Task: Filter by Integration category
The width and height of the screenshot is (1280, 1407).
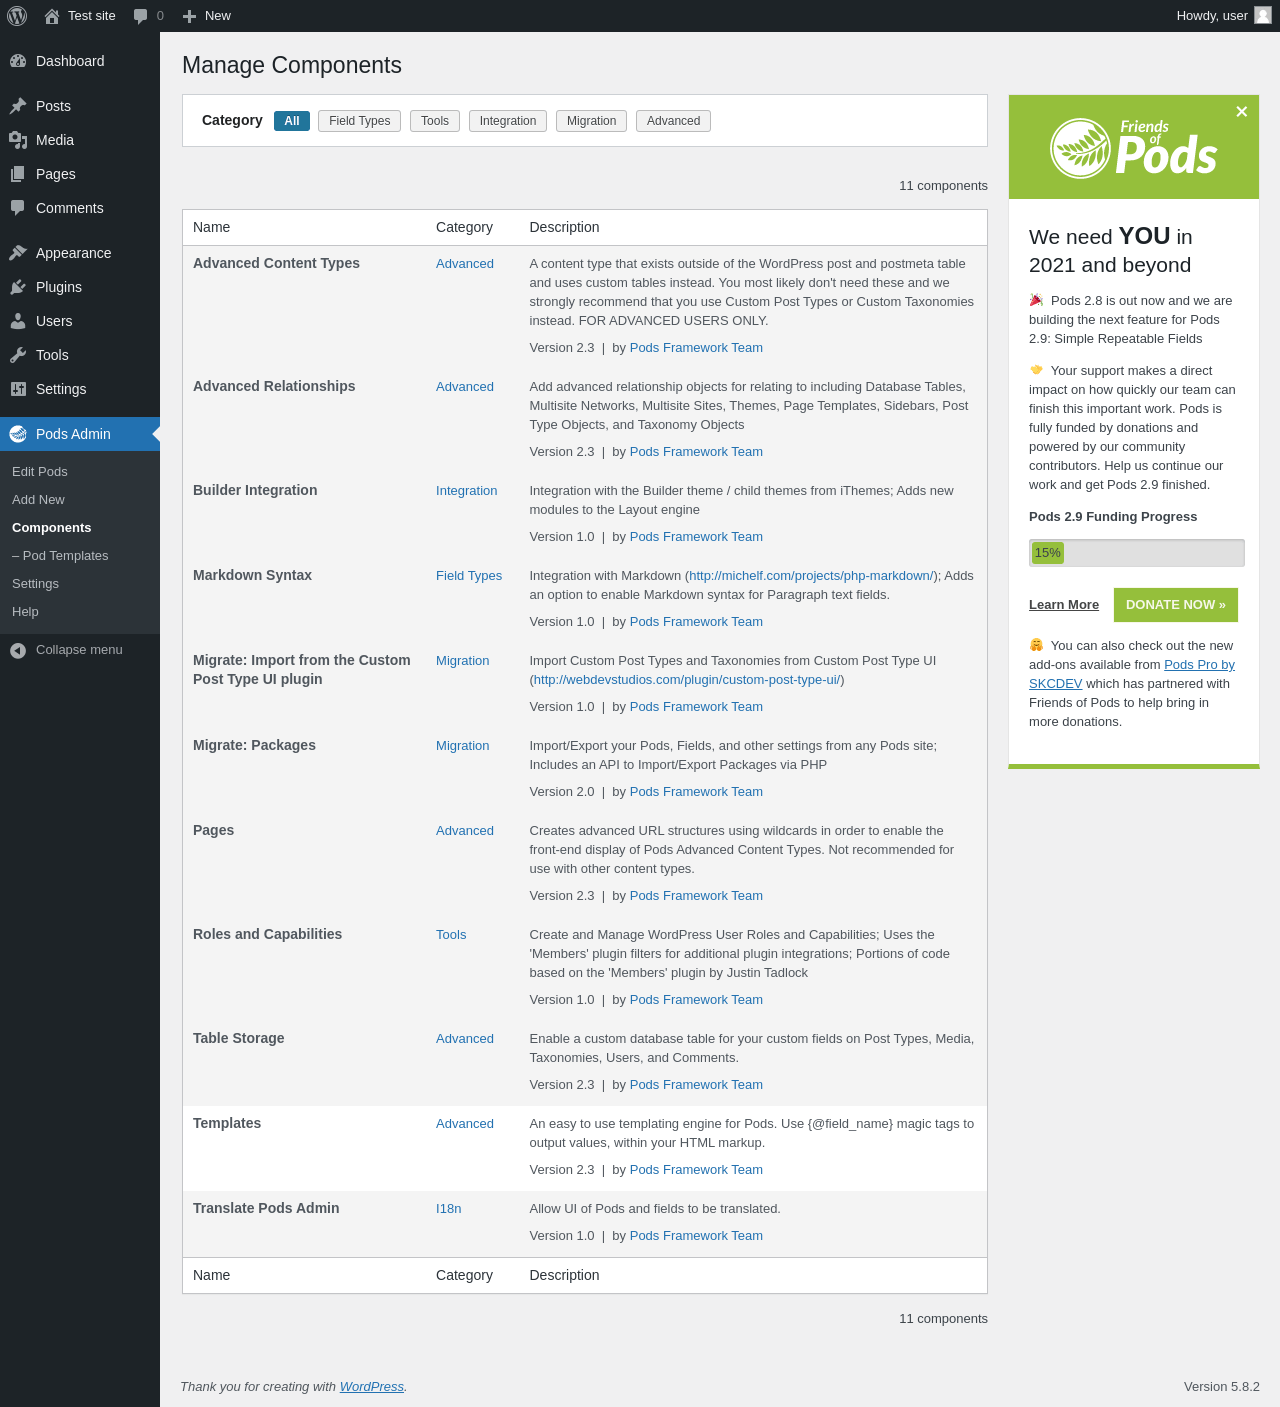Action: click(x=508, y=121)
